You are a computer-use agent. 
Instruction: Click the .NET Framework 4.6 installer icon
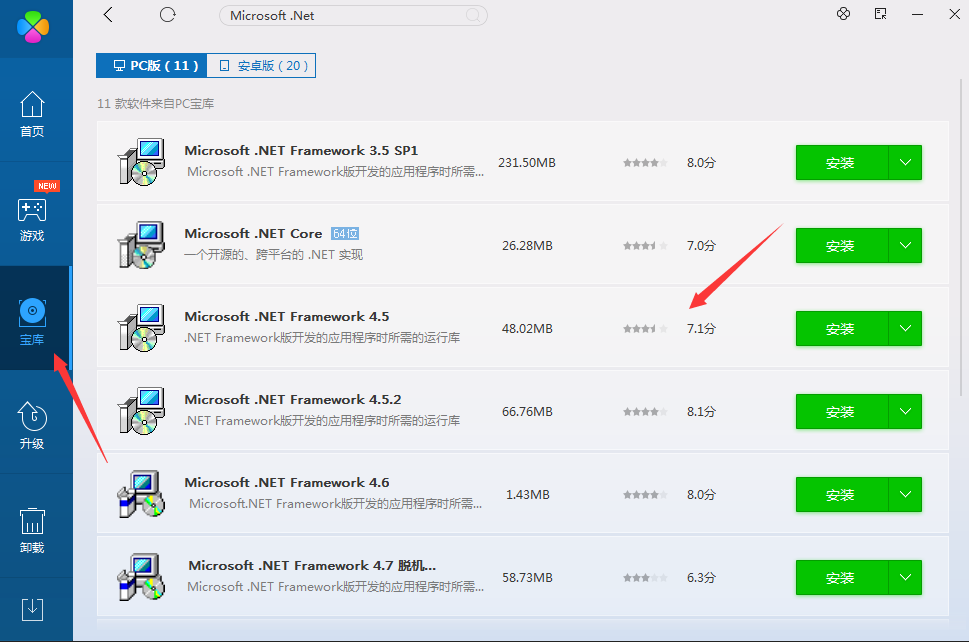142,494
